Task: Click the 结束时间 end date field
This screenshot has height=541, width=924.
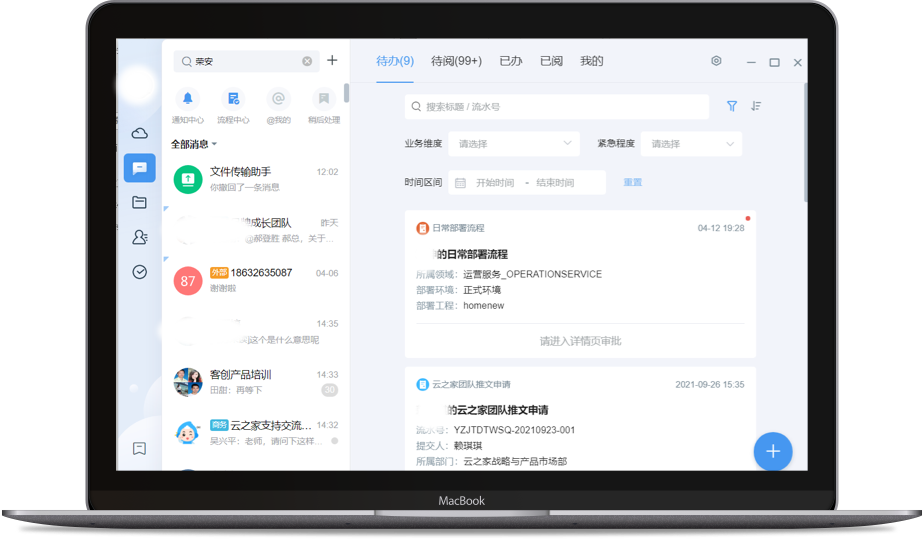Action: pyautogui.click(x=555, y=183)
